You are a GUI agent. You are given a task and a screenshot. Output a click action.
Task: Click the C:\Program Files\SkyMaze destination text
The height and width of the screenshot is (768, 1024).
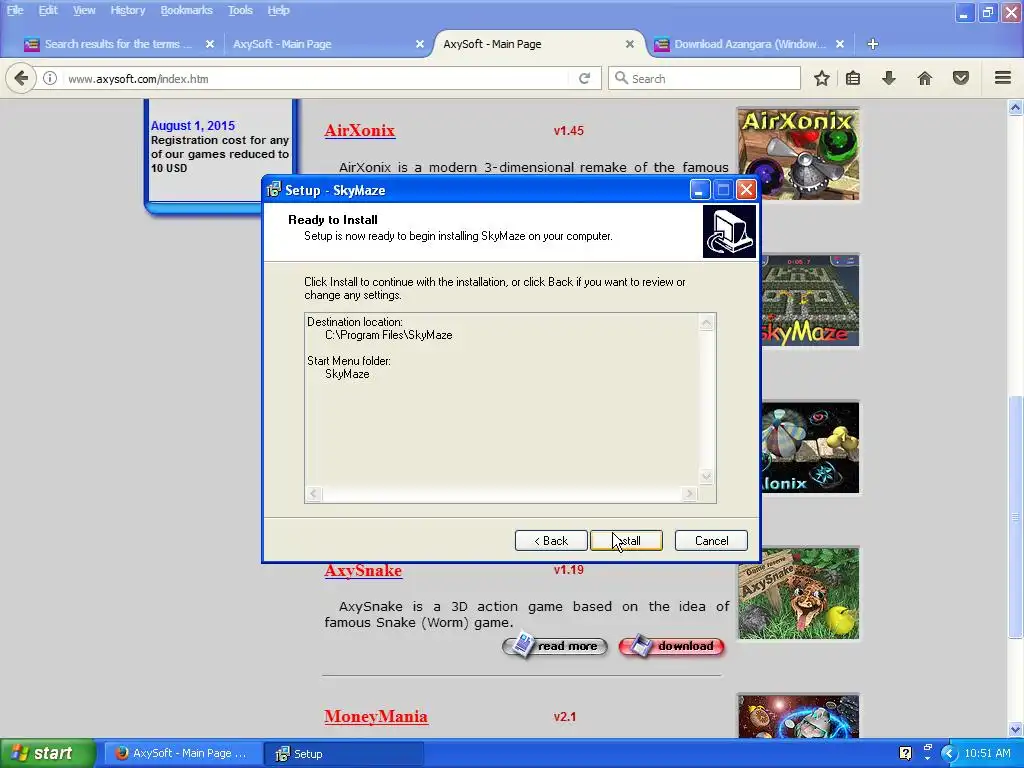pyautogui.click(x=389, y=335)
